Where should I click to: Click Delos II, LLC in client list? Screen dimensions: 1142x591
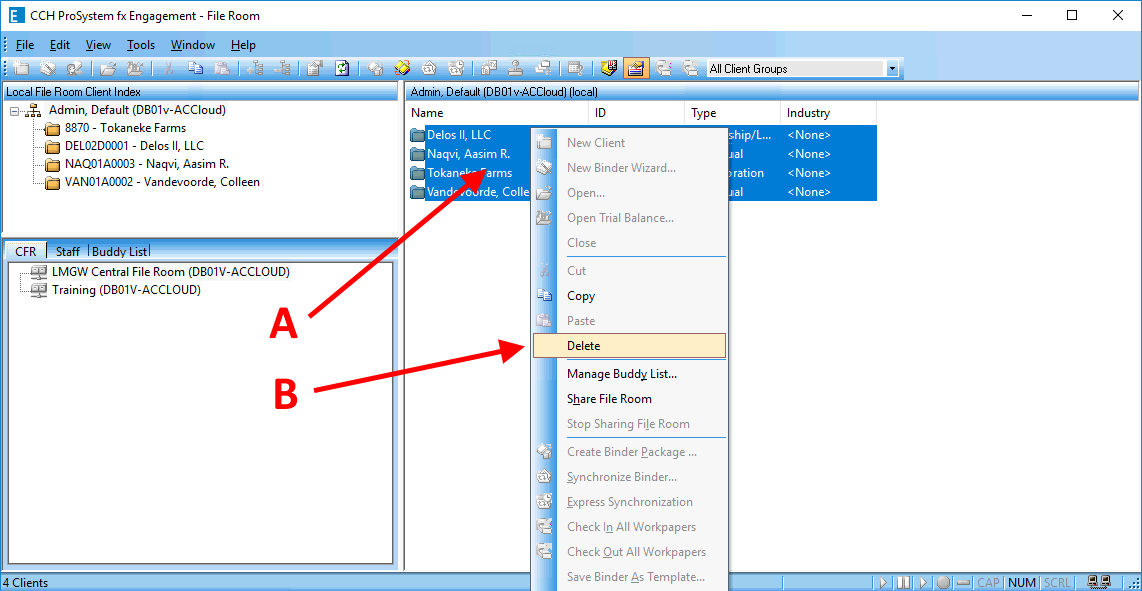click(459, 135)
